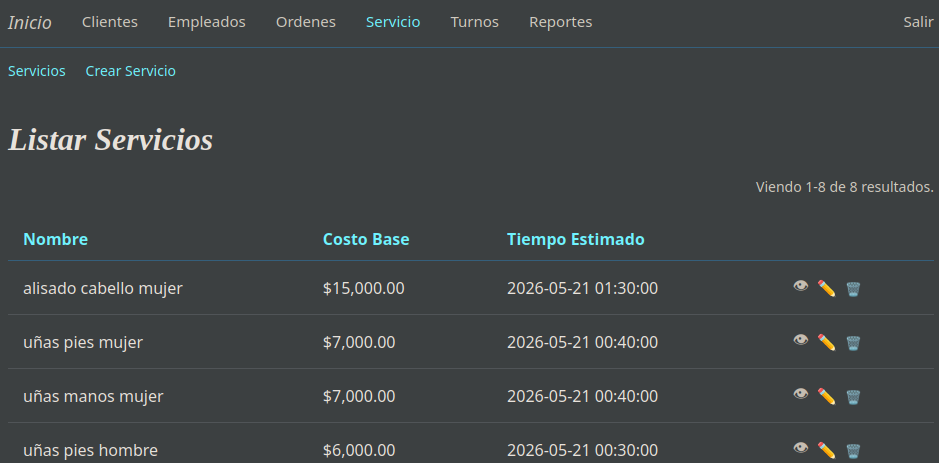Viewport: 939px width, 463px height.
Task: Open the Crear Servicio link
Action: click(x=131, y=71)
